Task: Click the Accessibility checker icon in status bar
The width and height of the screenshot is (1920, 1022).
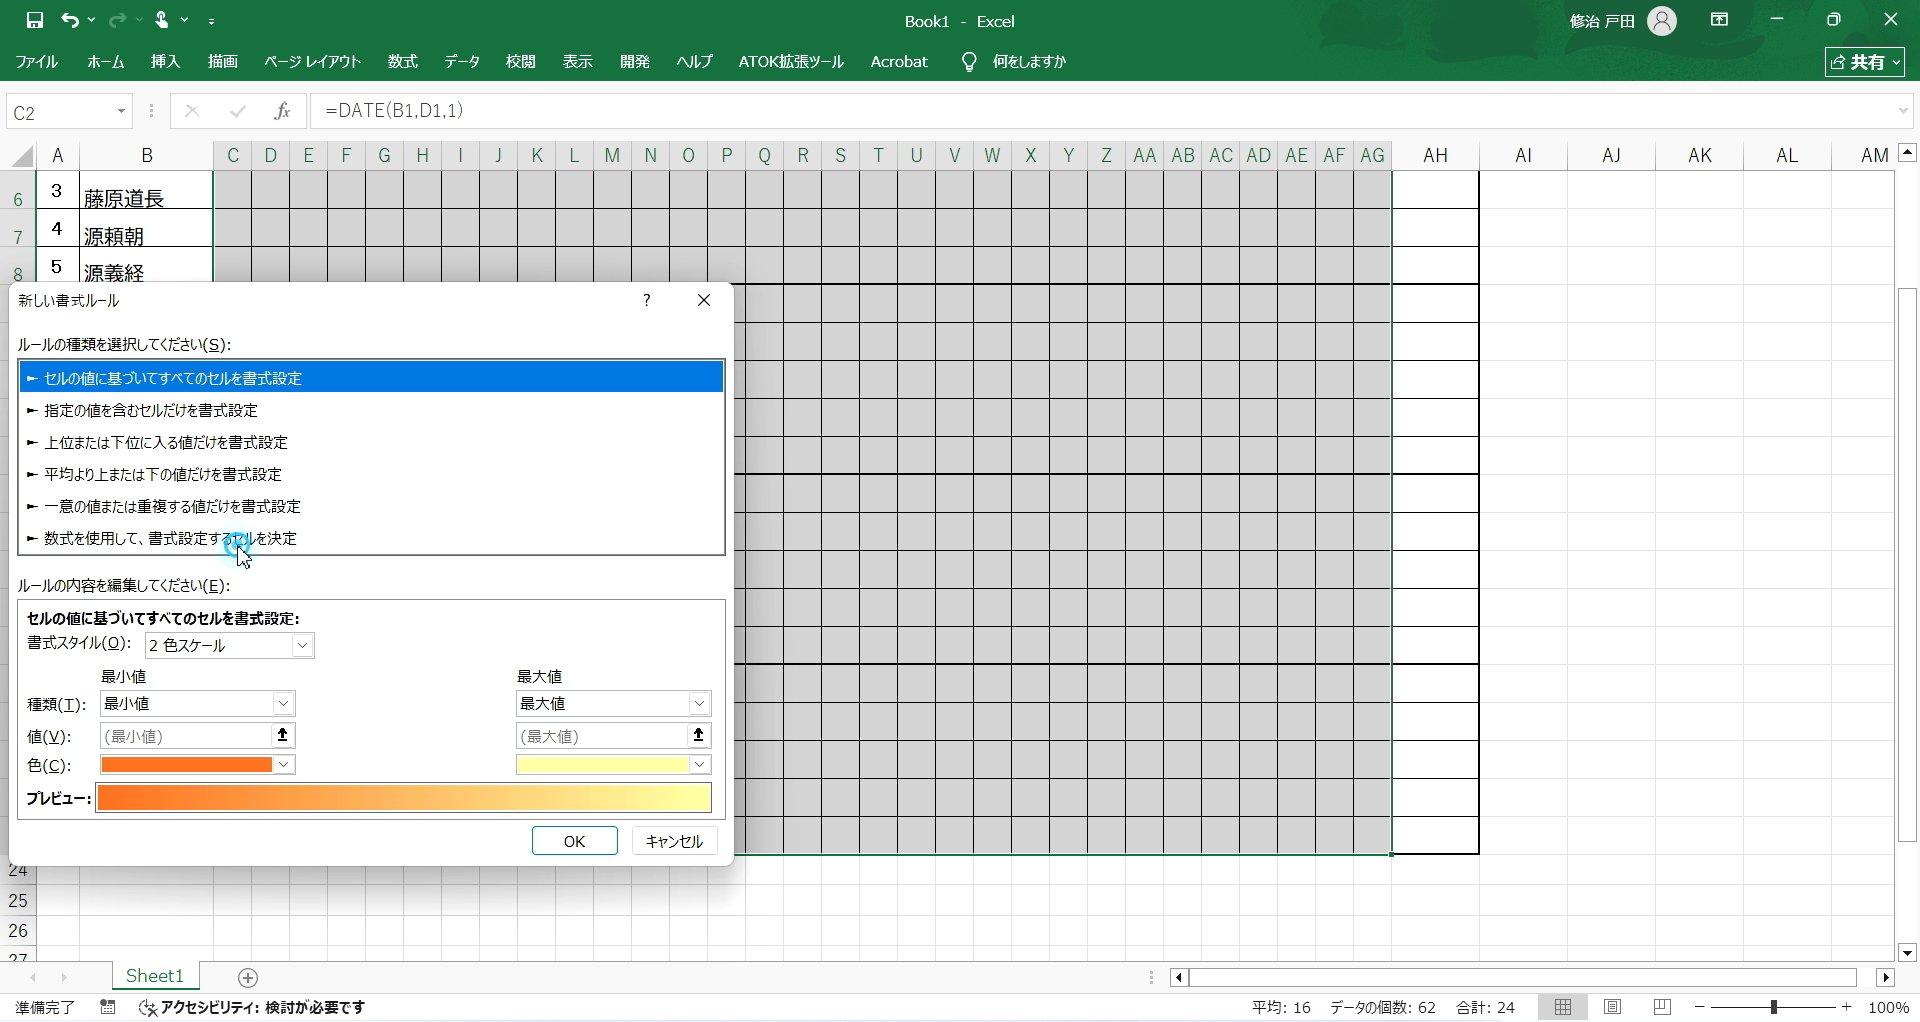Action: (148, 1008)
